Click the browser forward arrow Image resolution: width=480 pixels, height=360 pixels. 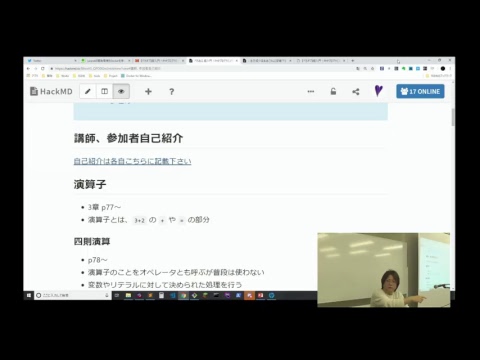pyautogui.click(x=35, y=68)
